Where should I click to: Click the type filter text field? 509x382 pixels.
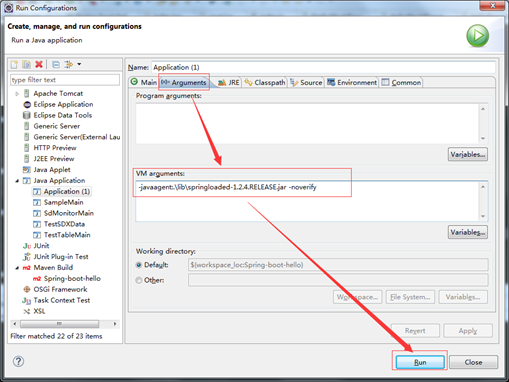(x=65, y=80)
